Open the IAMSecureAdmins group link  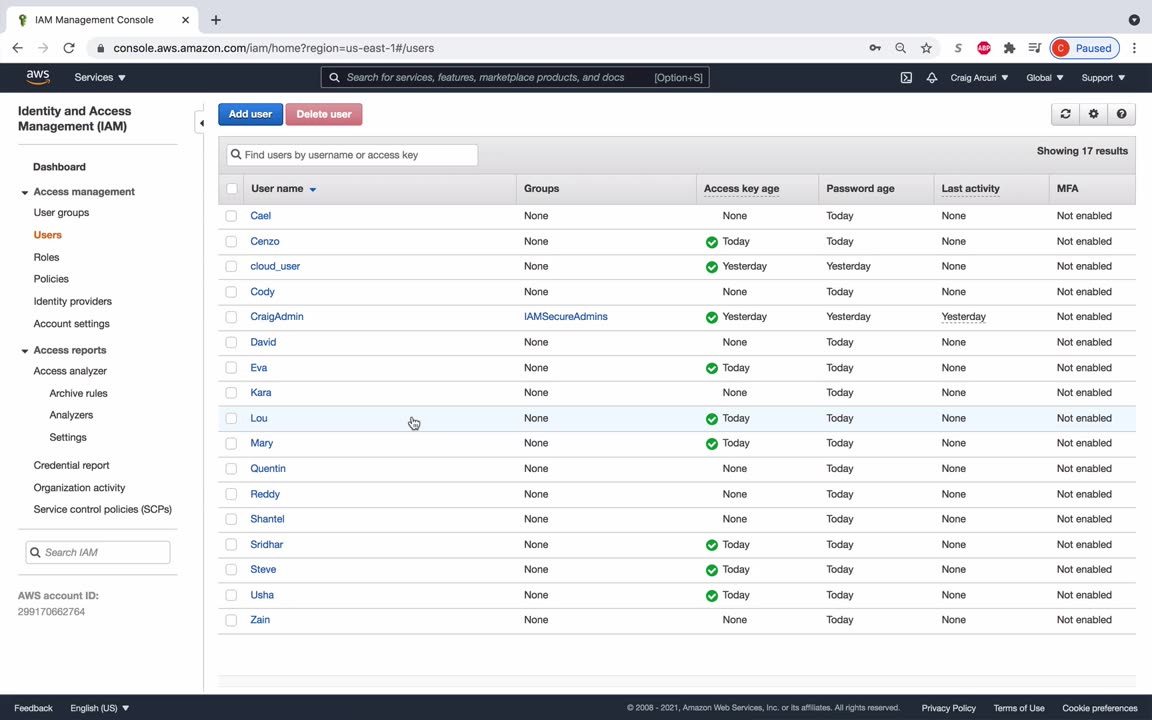(565, 317)
